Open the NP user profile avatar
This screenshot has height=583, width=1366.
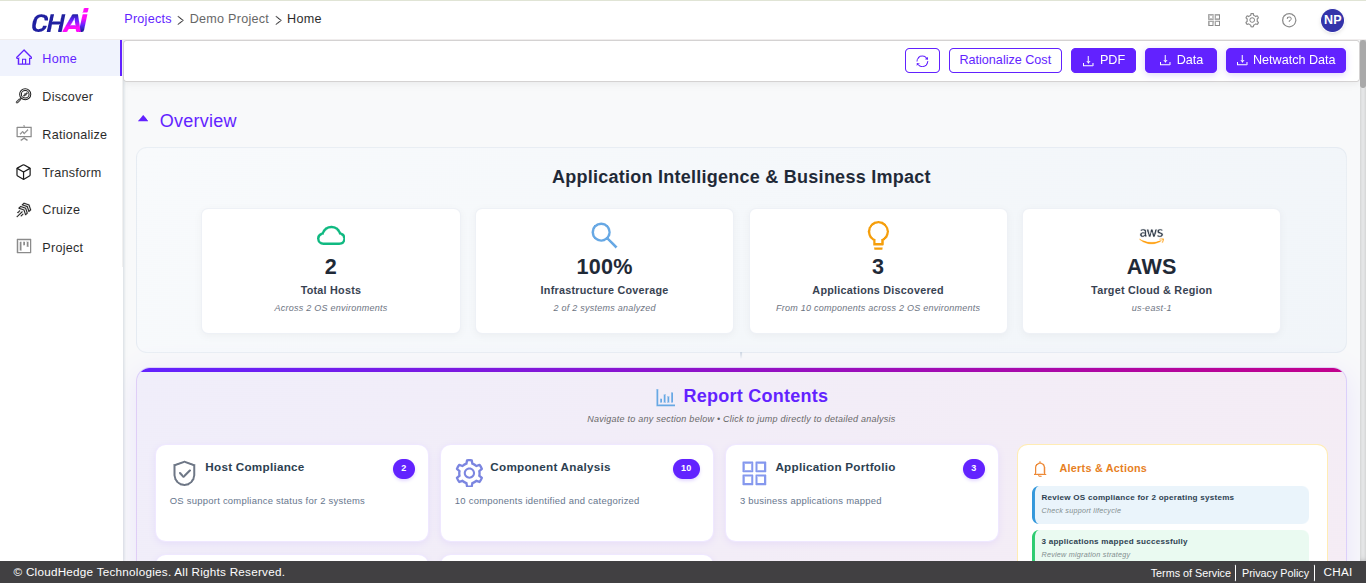[1332, 20]
